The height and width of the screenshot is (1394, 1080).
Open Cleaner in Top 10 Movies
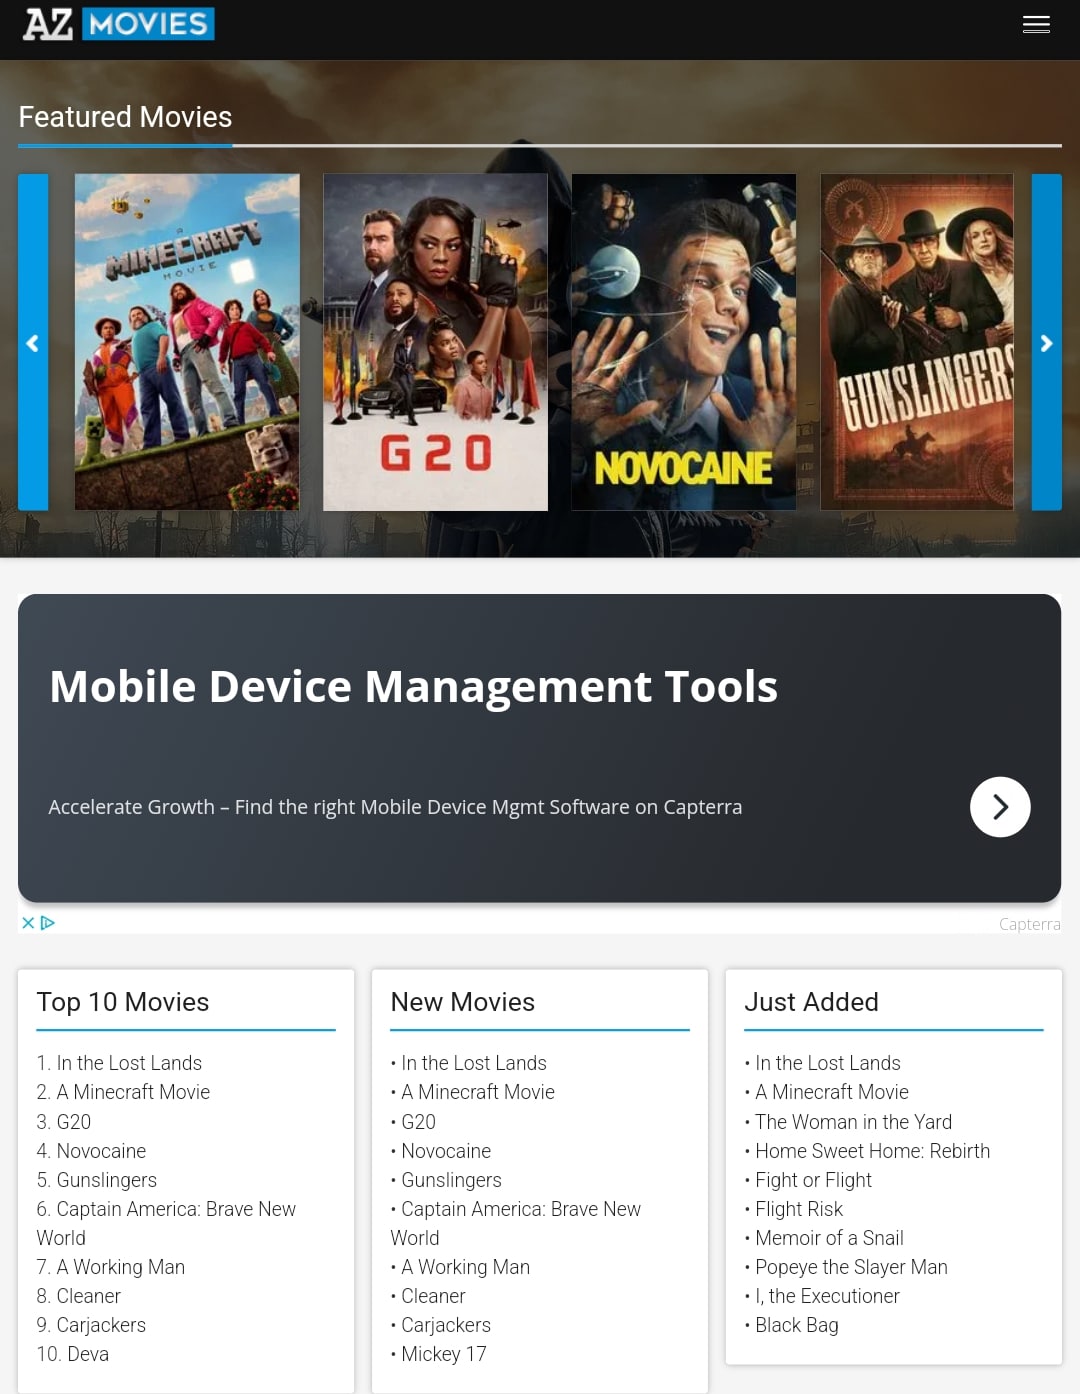point(88,1296)
